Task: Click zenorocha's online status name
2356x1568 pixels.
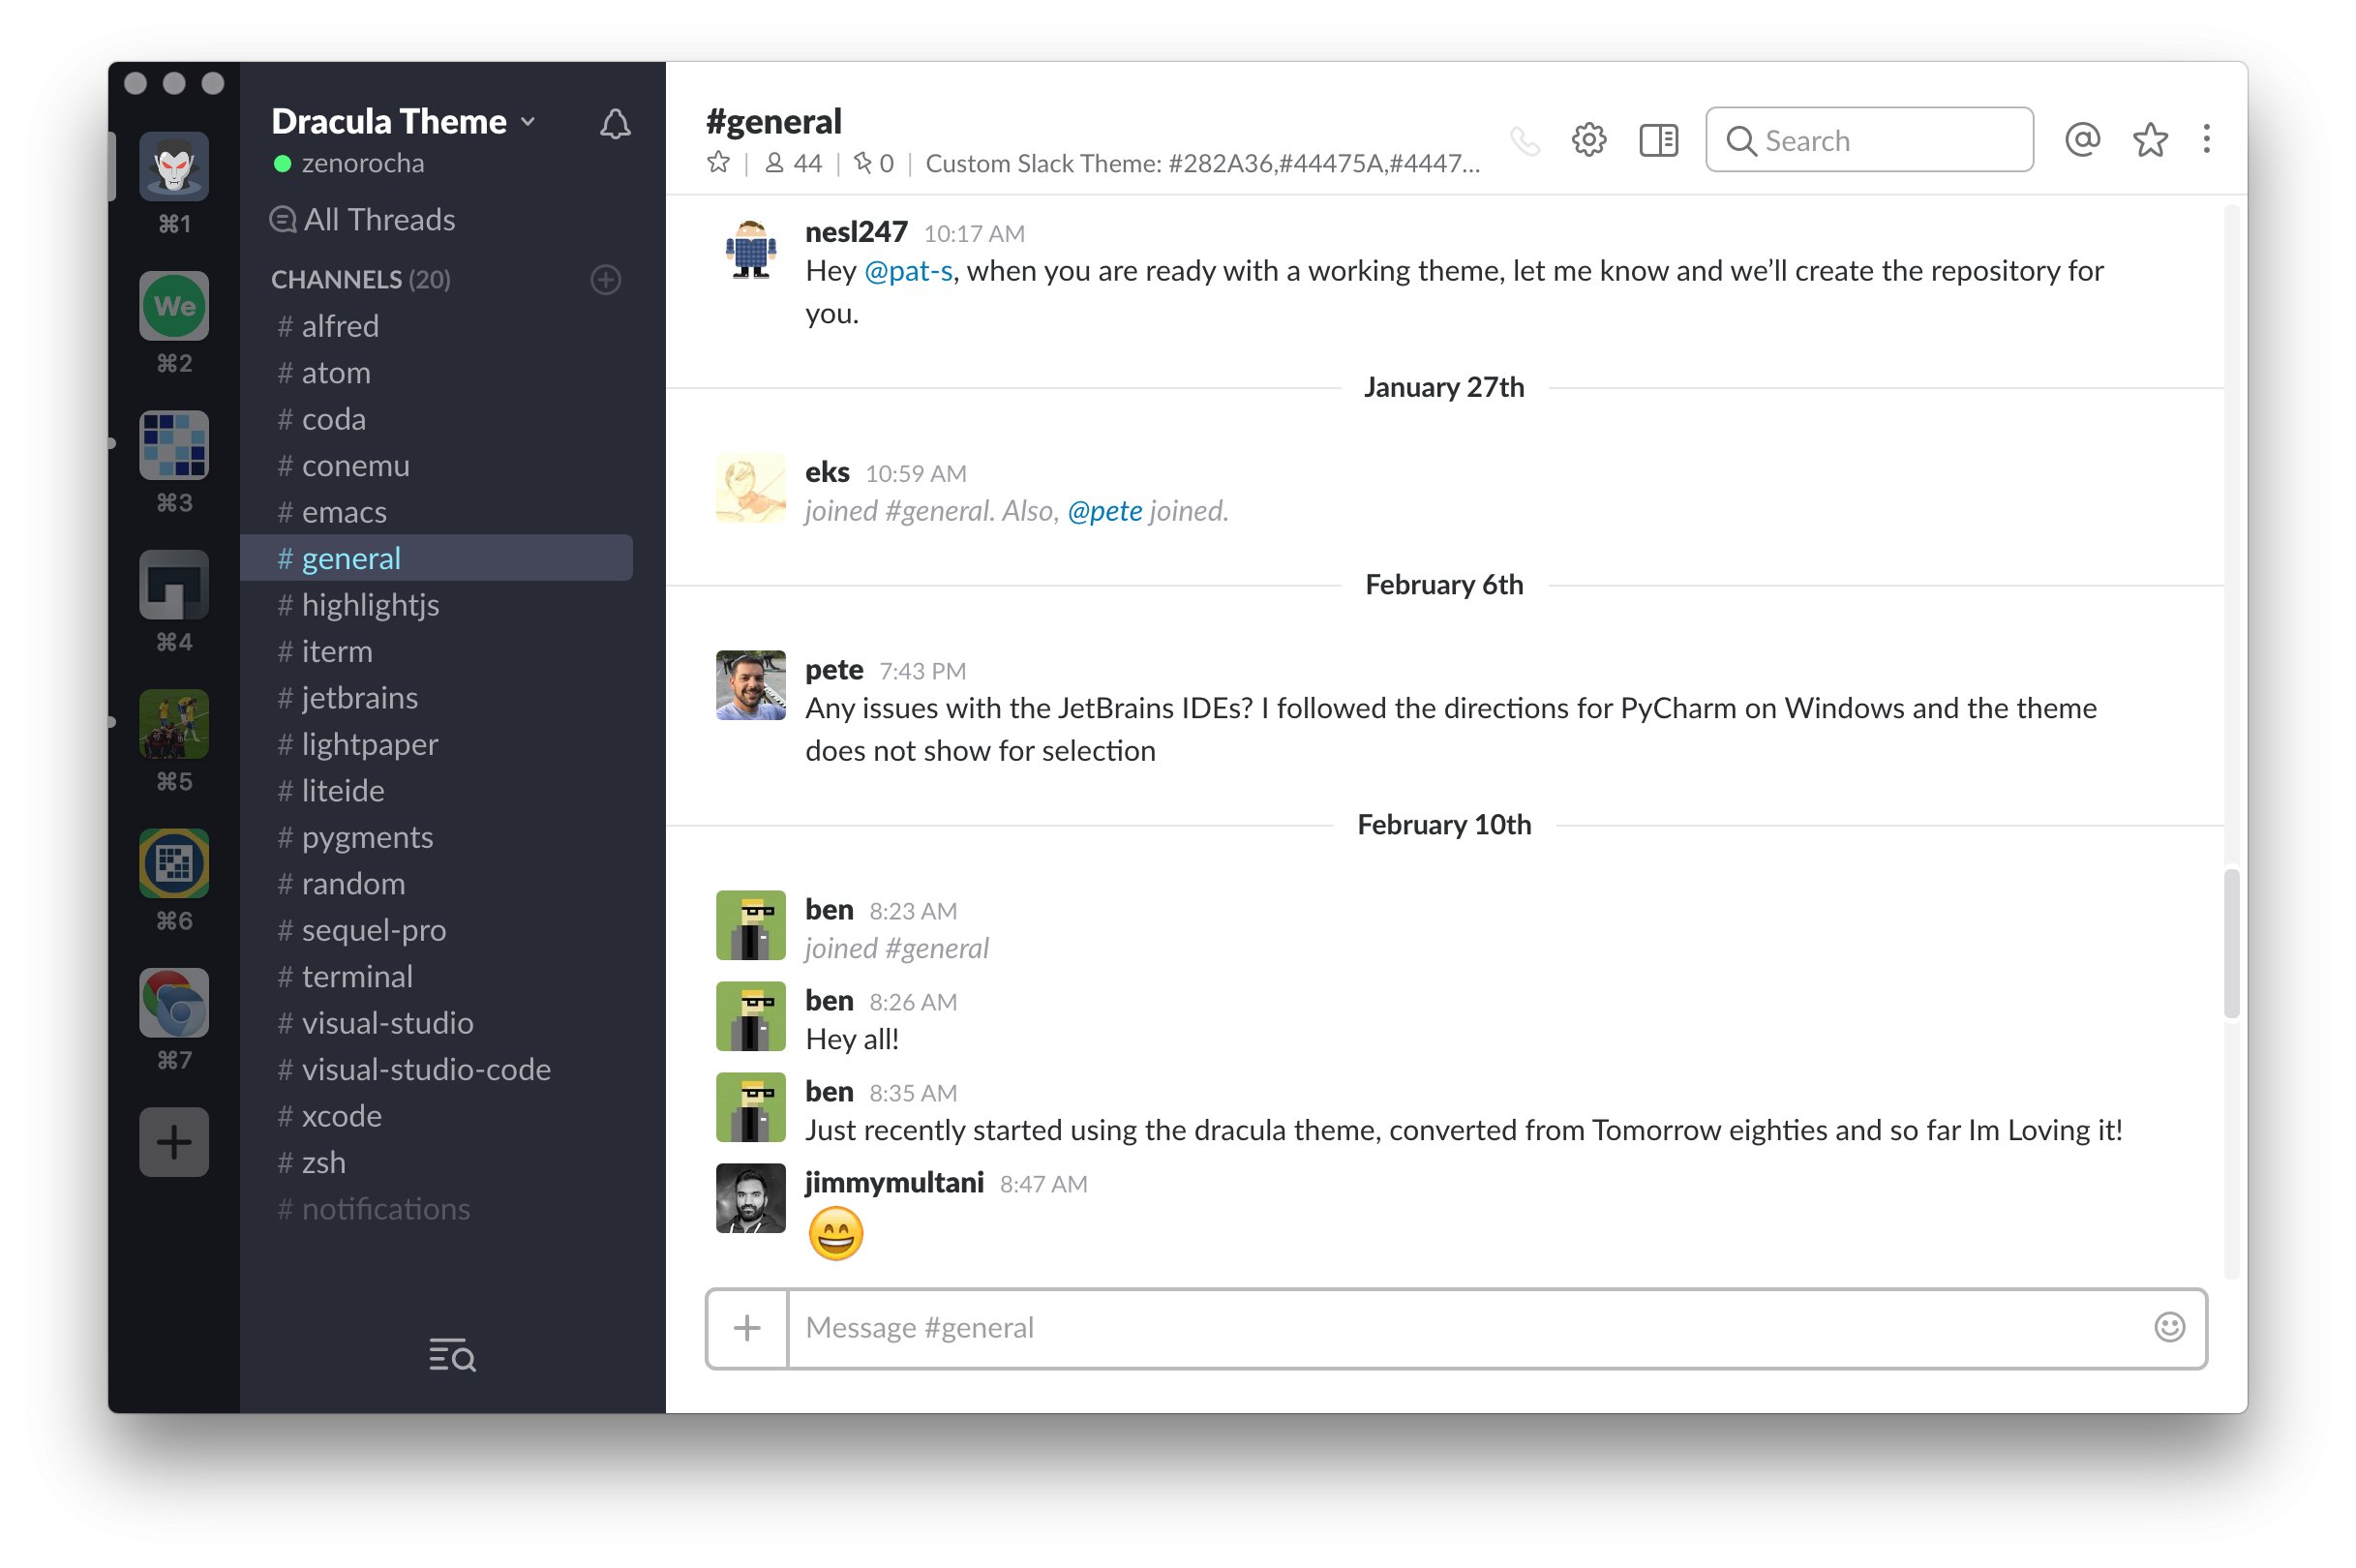Action: click(x=362, y=163)
